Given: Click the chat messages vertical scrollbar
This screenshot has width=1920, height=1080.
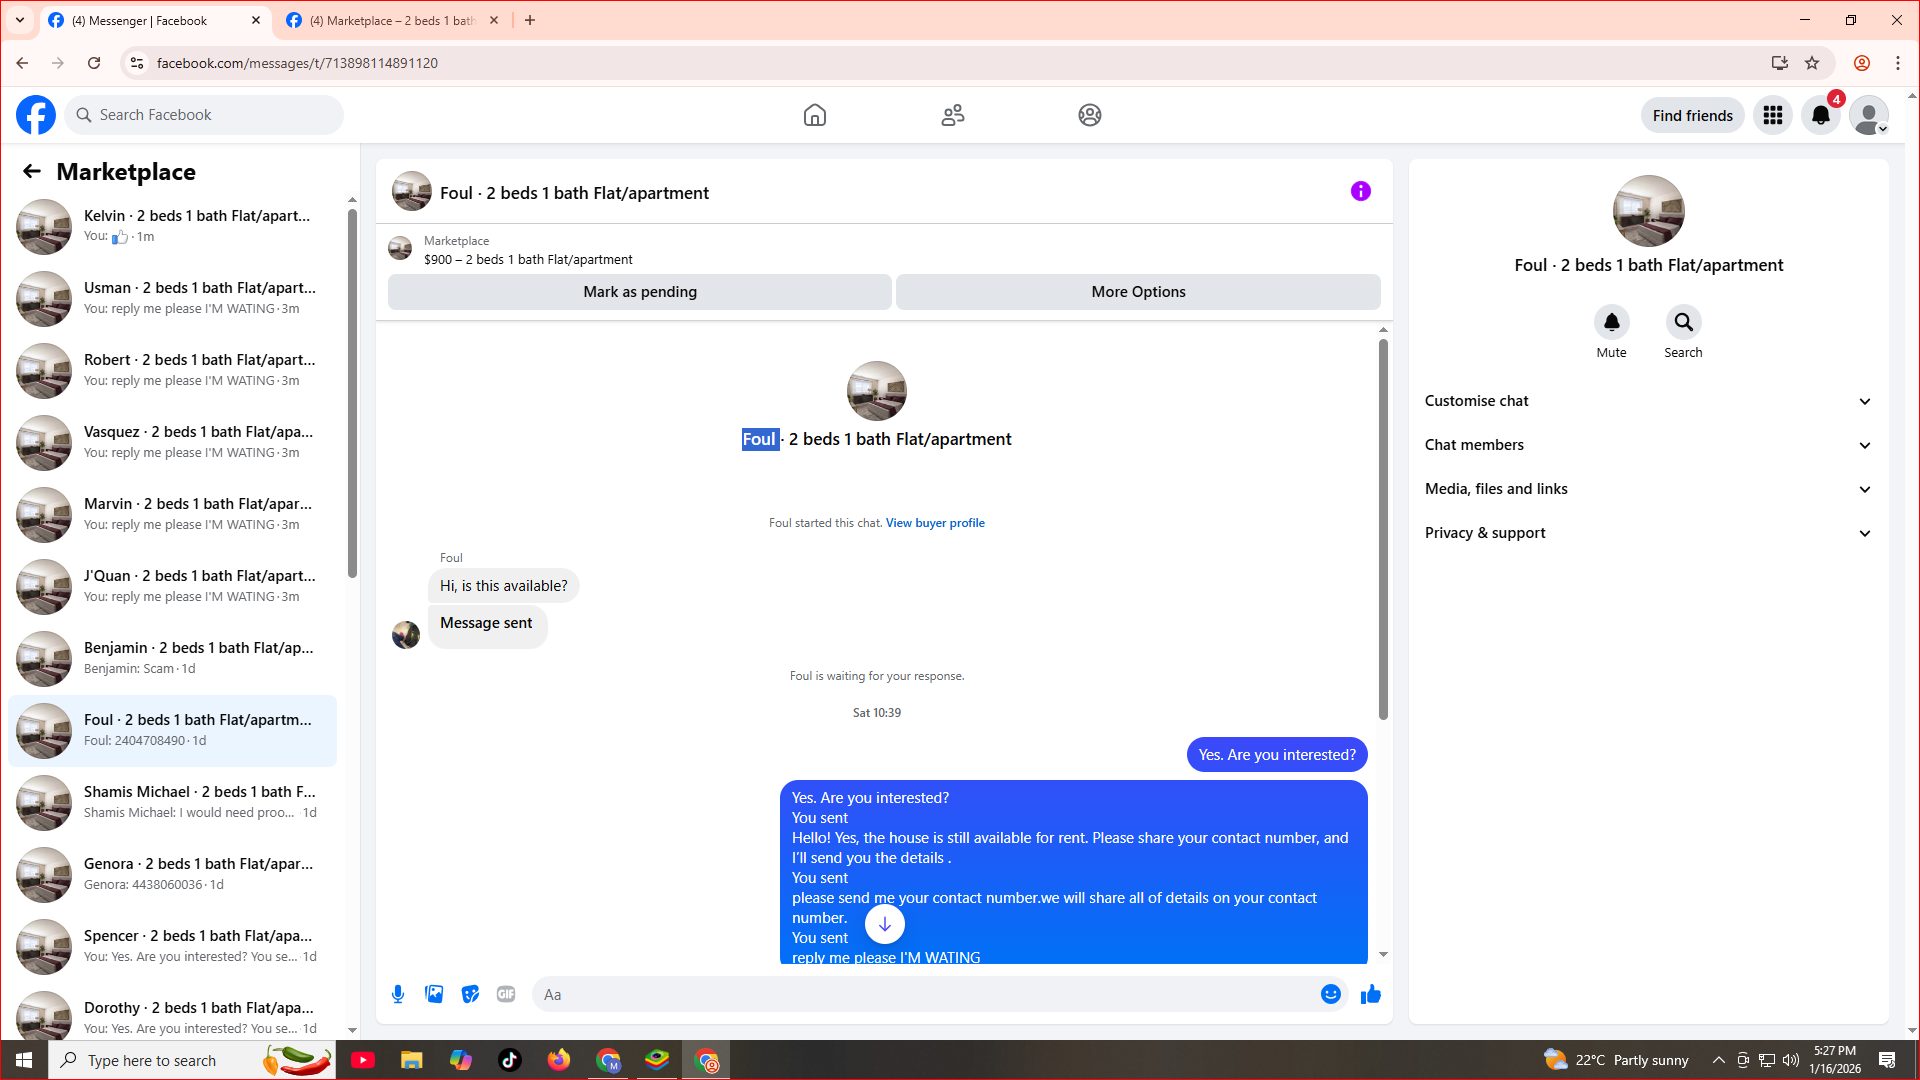Looking at the screenshot, I should point(1383,530).
